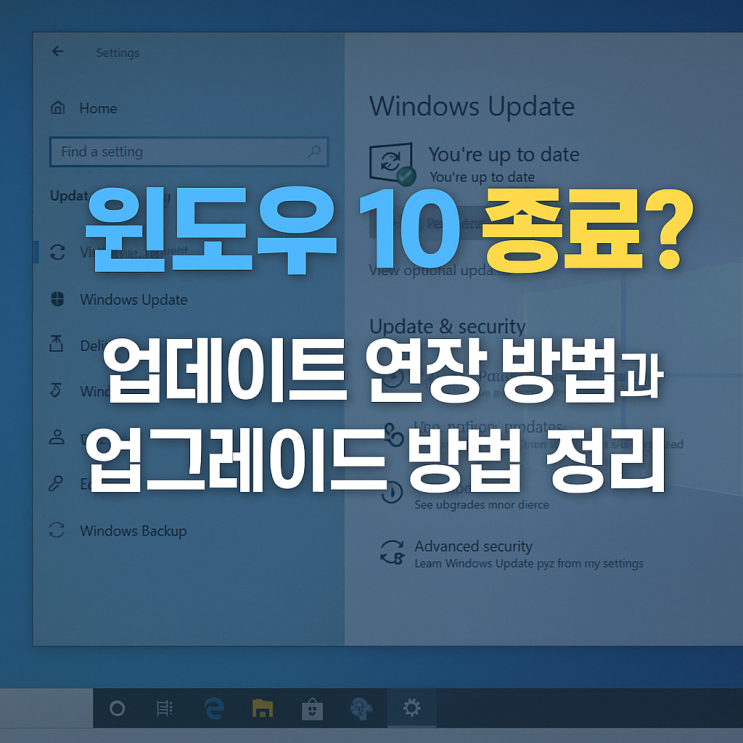
Task: Open Microsoft Store from the taskbar
Action: point(312,708)
